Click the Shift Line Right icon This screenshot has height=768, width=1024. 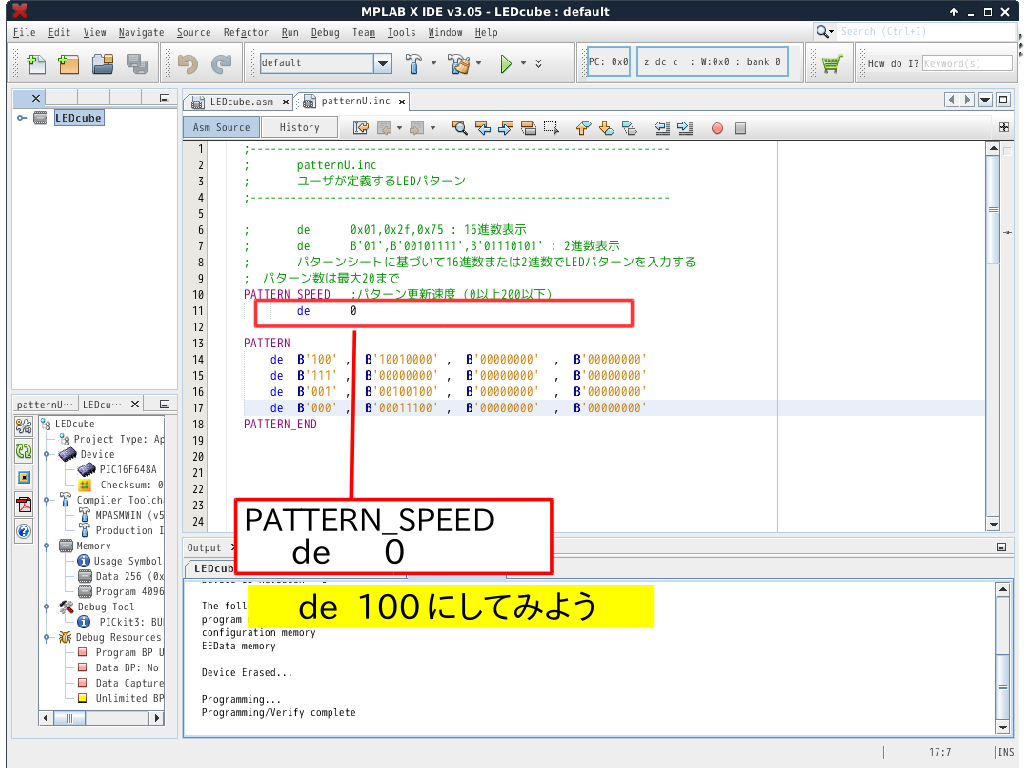(685, 128)
